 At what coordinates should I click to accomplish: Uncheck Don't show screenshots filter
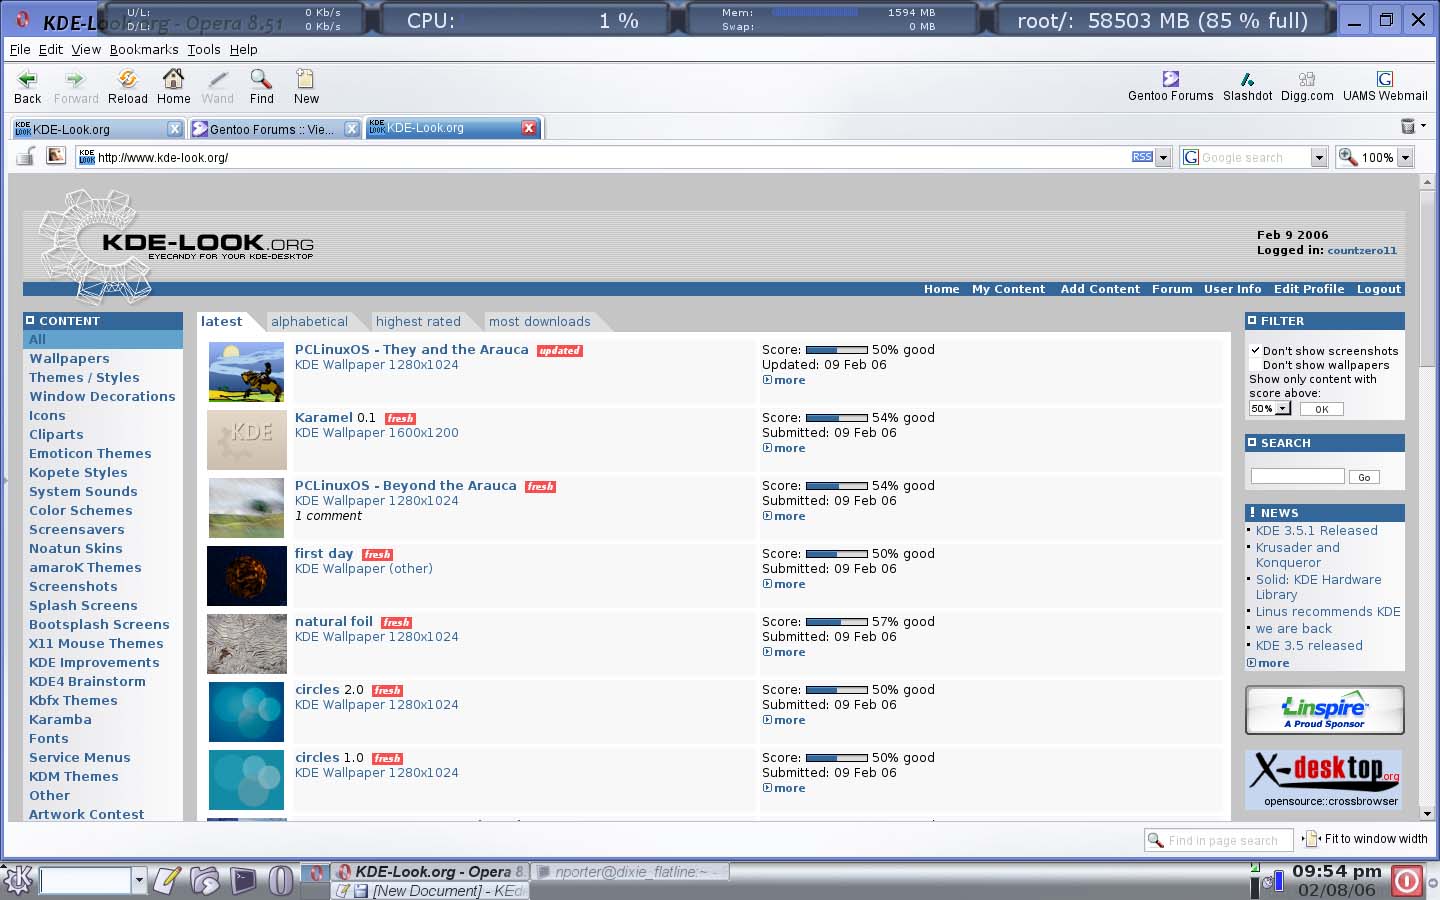point(1255,351)
